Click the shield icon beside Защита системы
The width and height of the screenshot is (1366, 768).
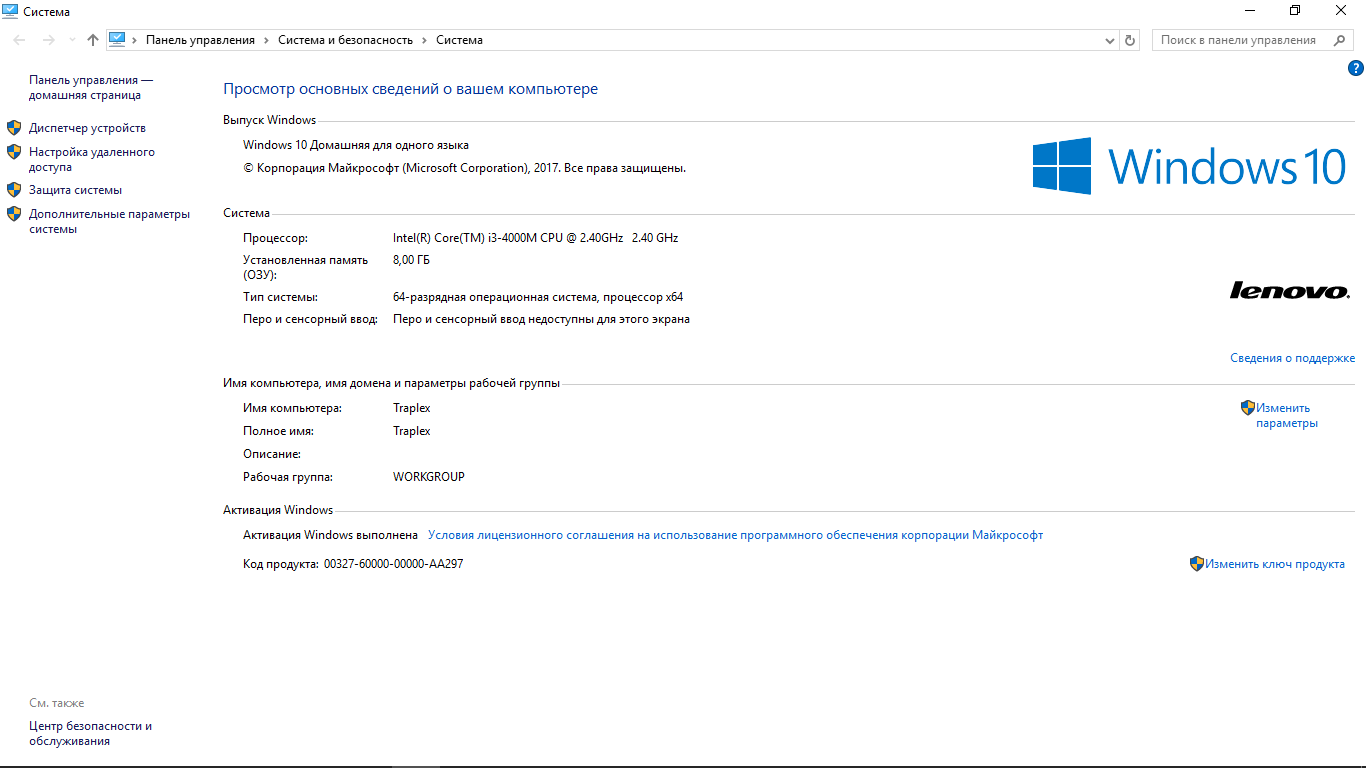pos(14,189)
